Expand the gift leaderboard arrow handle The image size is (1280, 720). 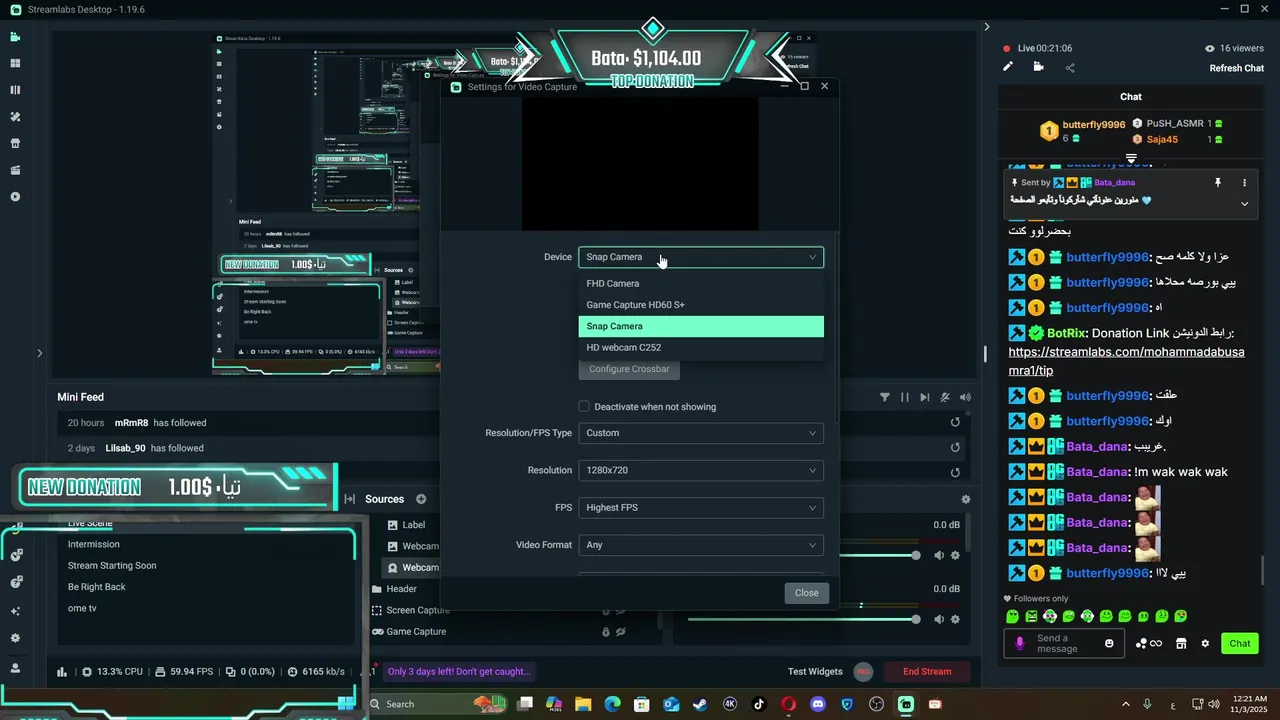pyautogui.click(x=1131, y=159)
